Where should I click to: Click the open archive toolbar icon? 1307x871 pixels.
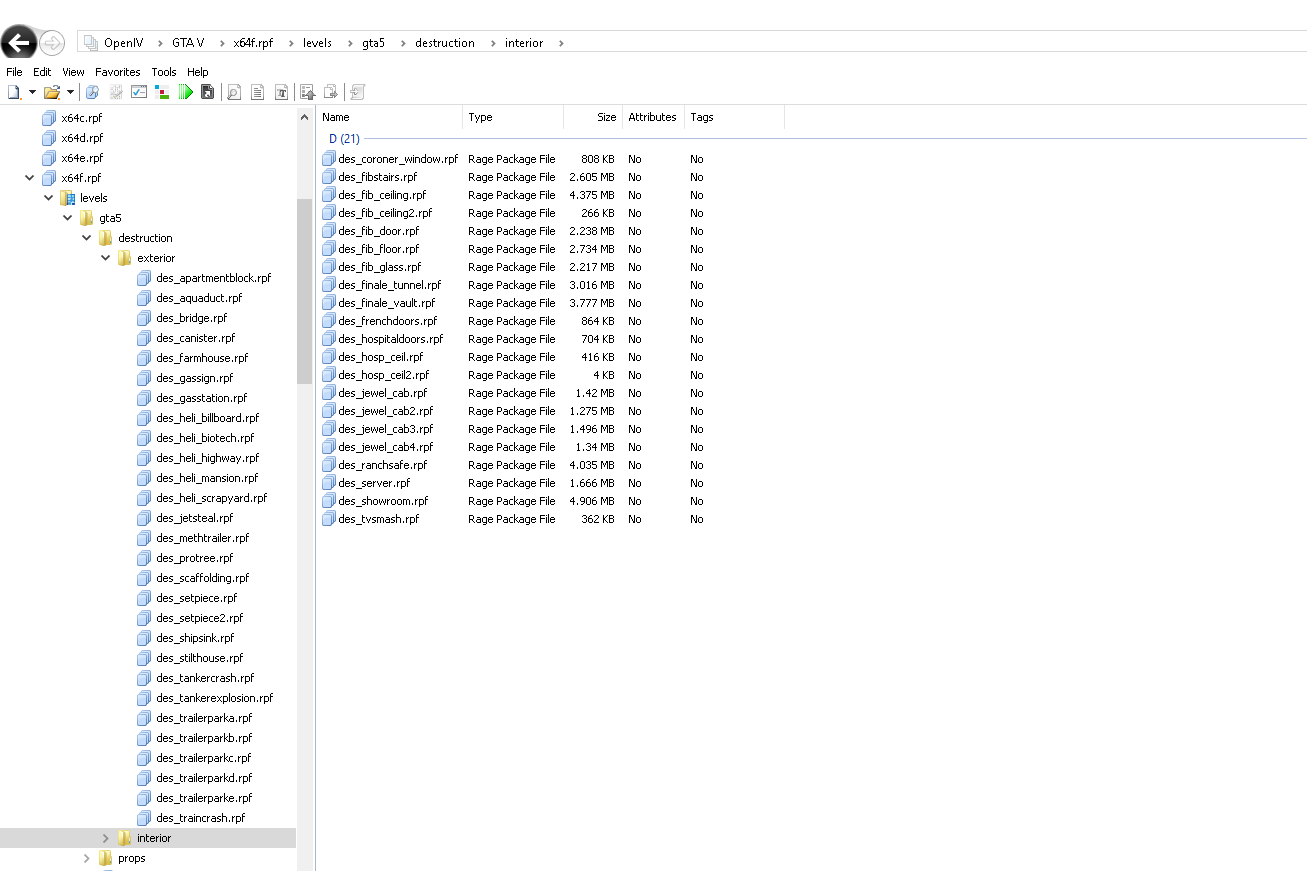52,92
